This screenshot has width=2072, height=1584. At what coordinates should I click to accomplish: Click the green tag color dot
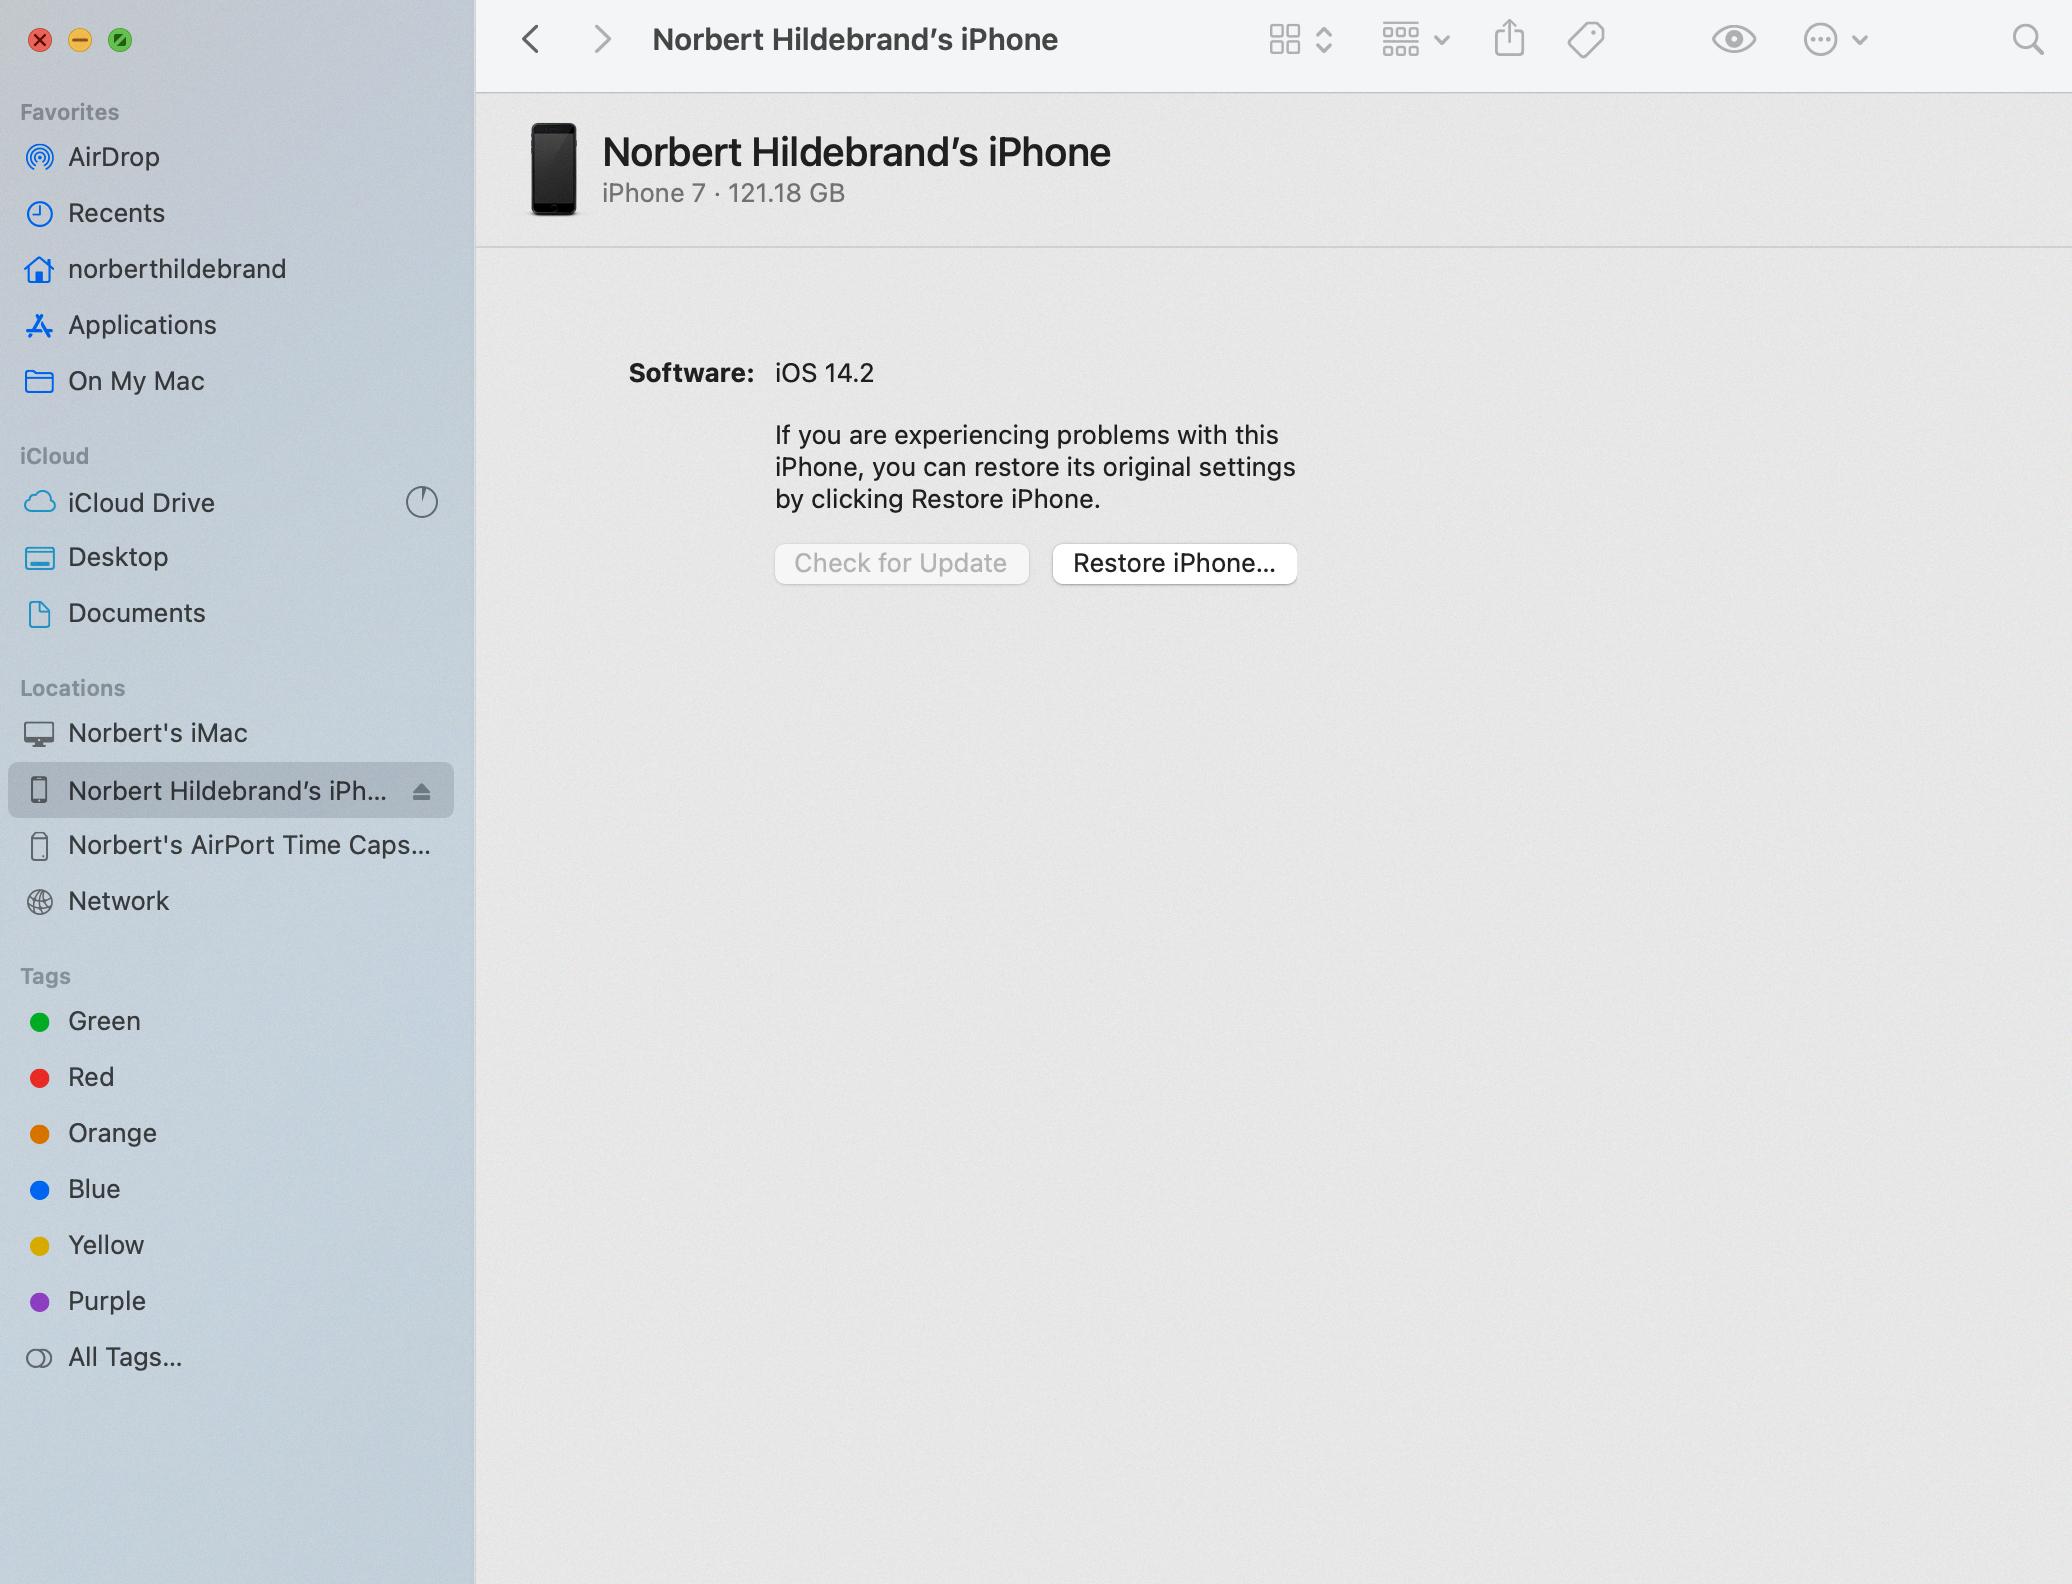[40, 1022]
